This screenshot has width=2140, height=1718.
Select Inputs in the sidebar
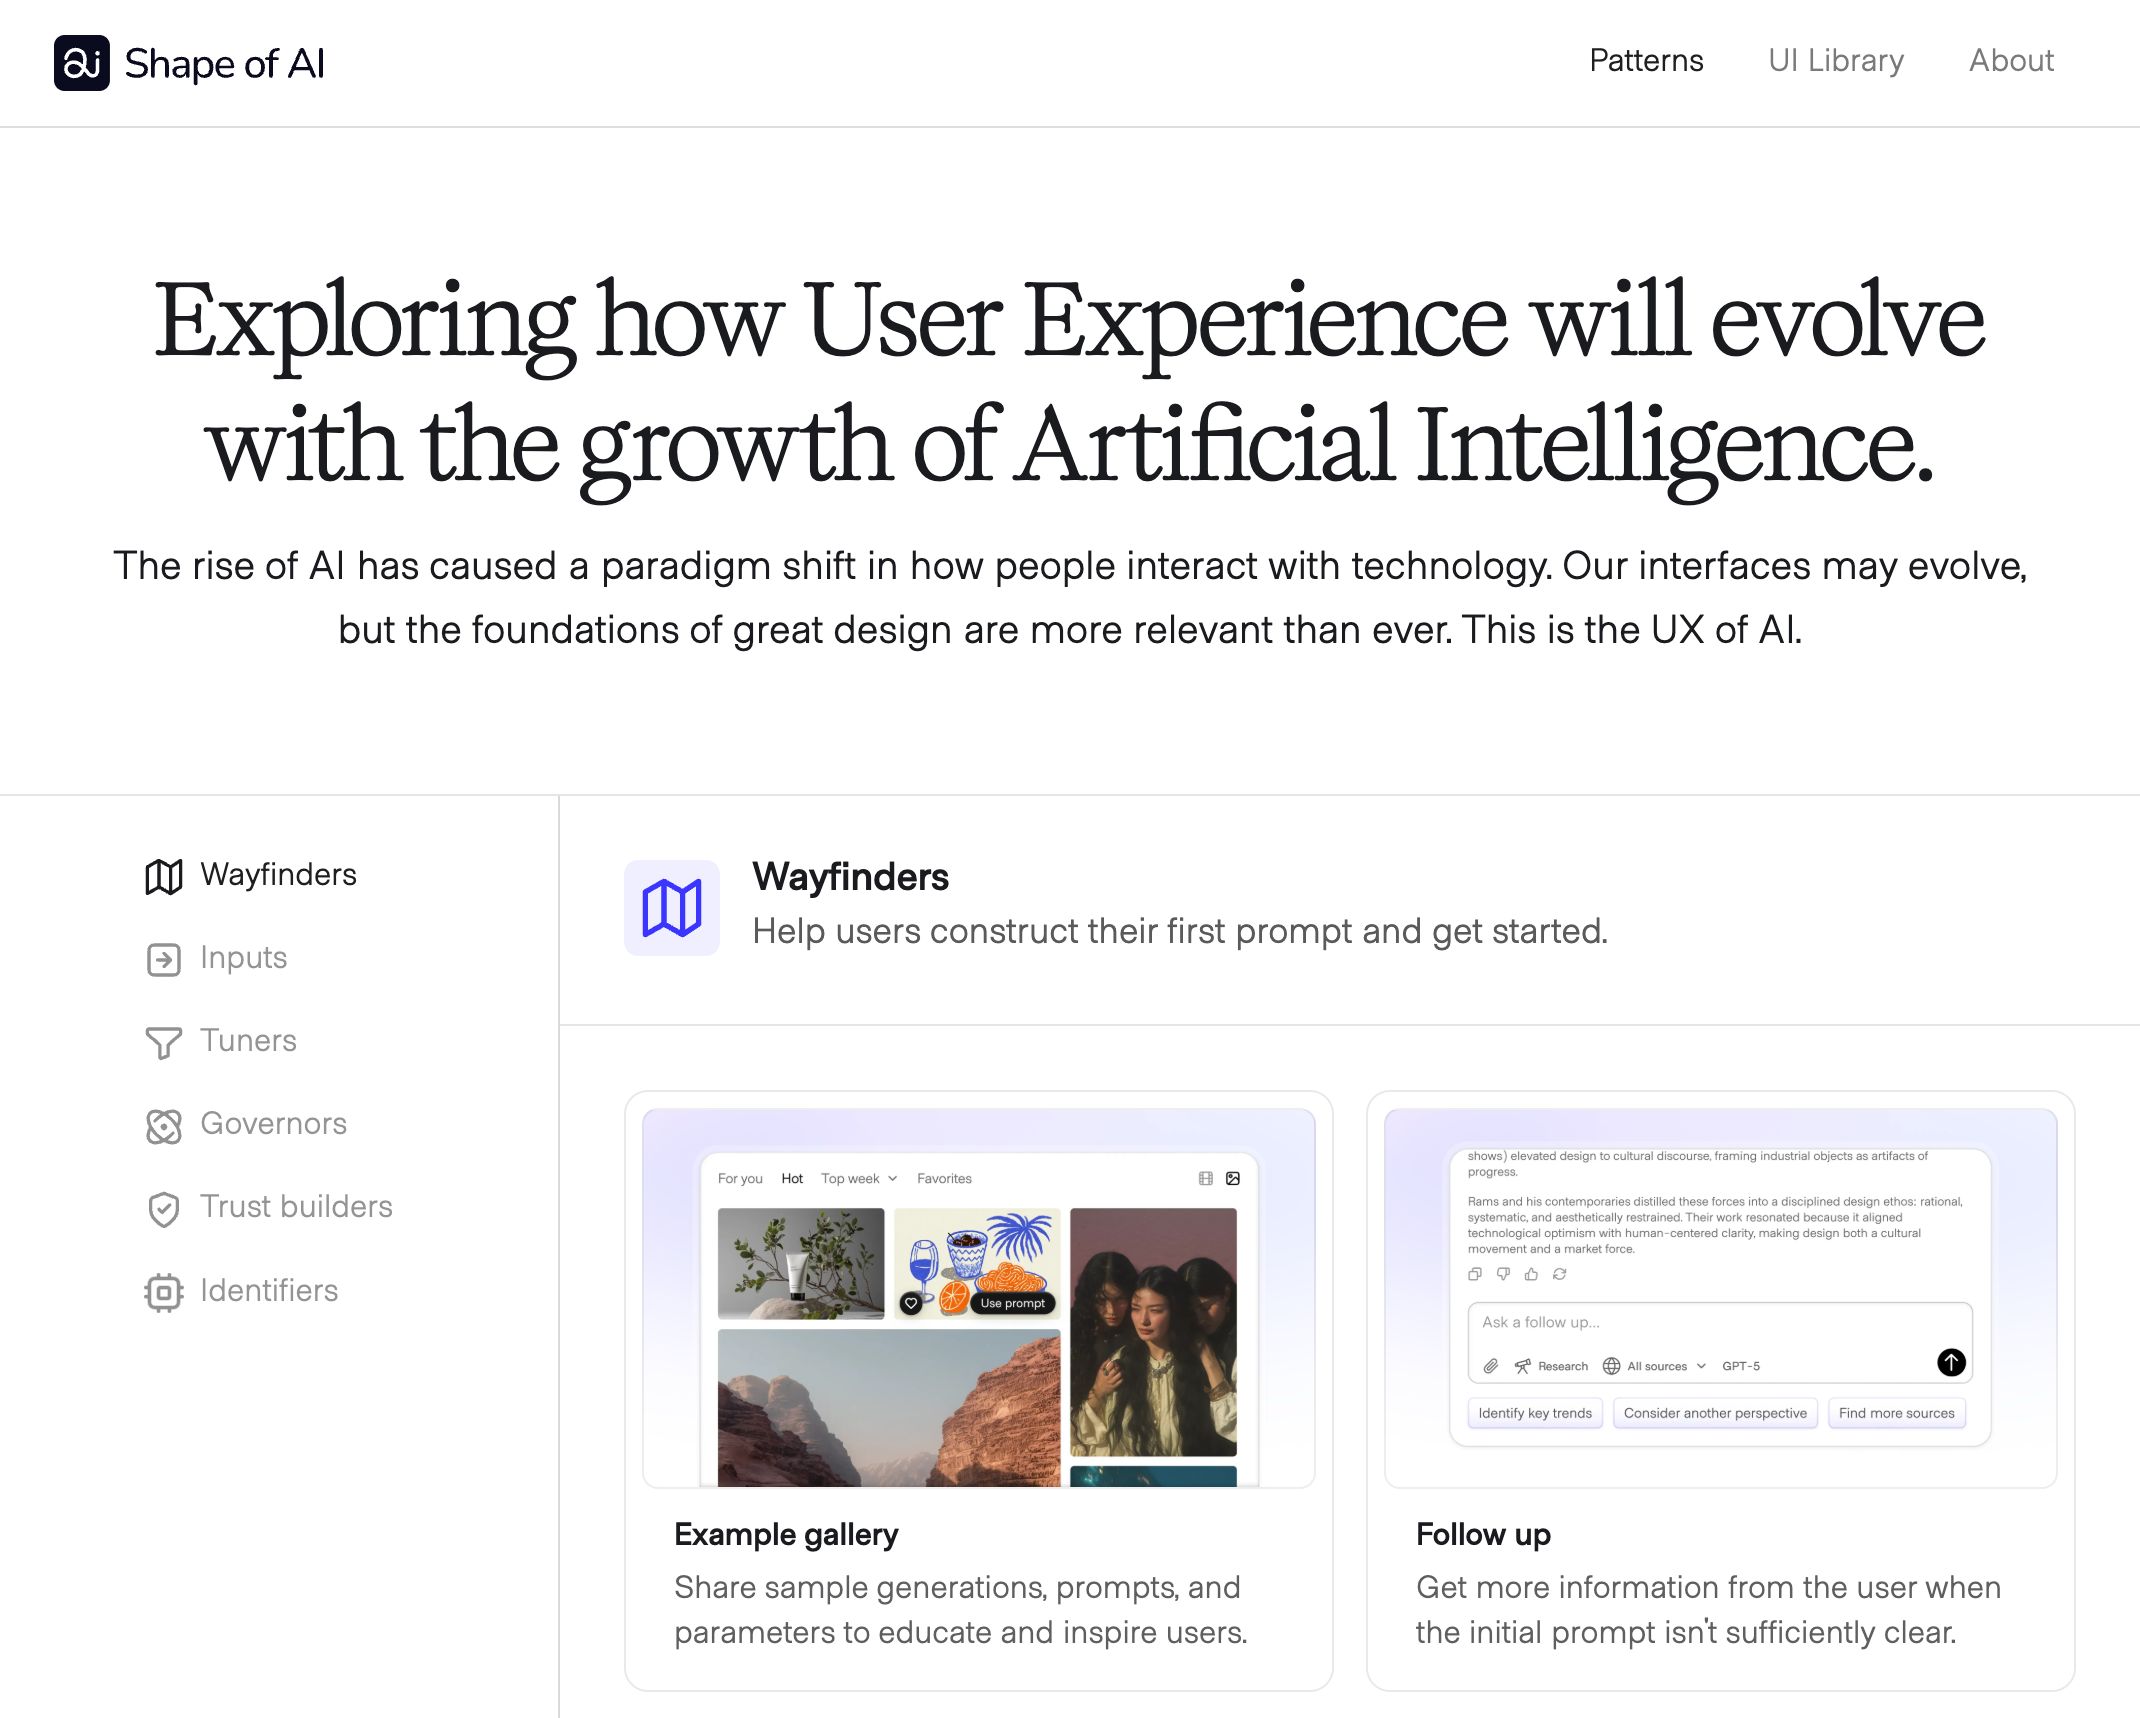pyautogui.click(x=243, y=958)
